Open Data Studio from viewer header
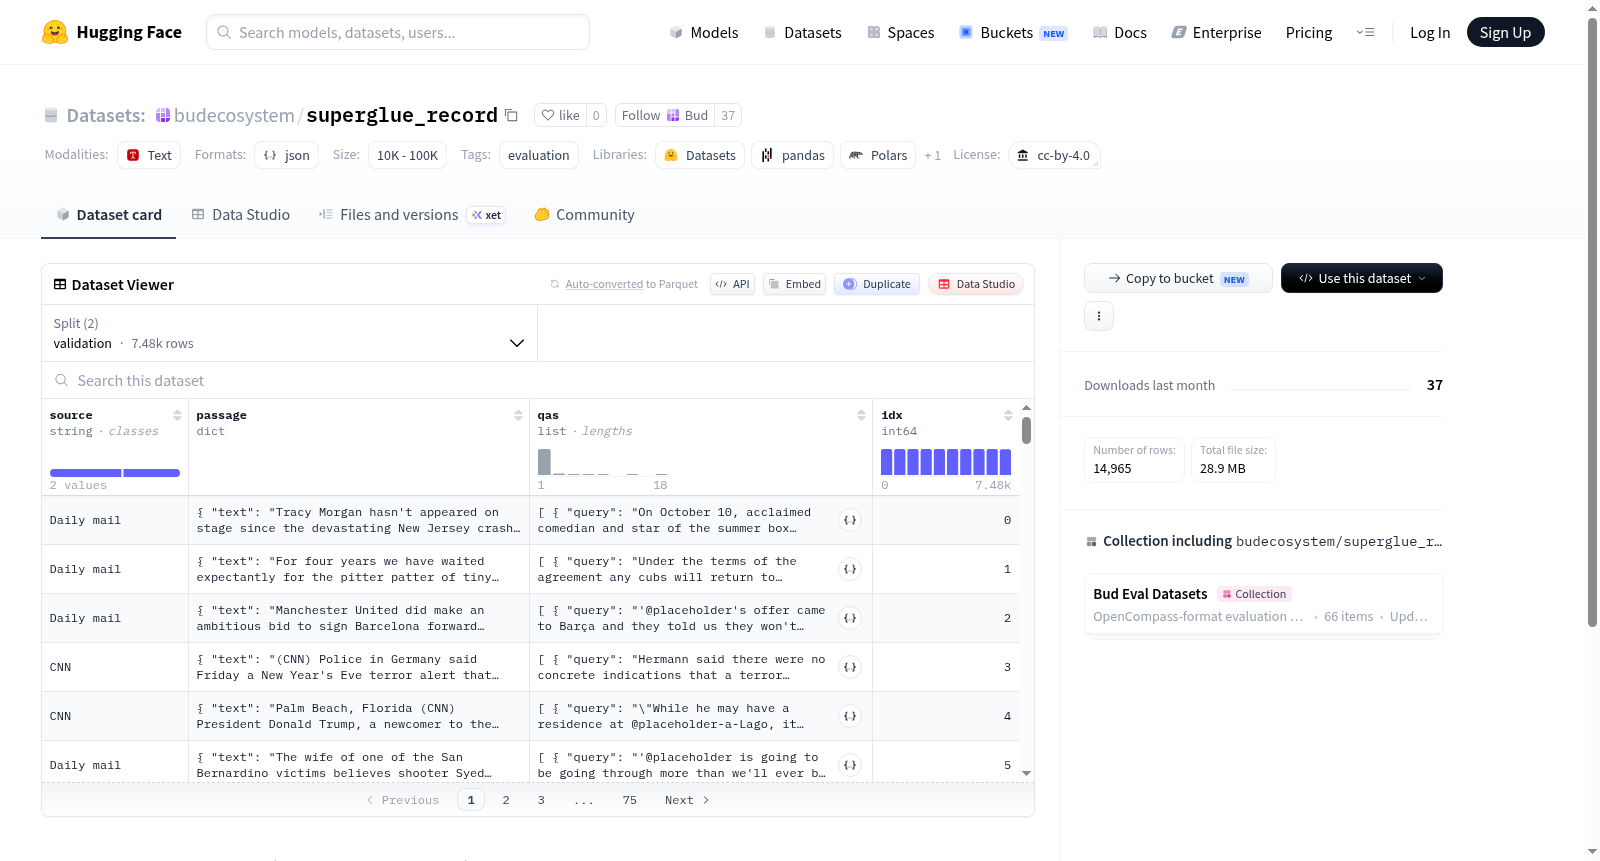Viewport: 1600px width, 861px height. click(x=976, y=284)
